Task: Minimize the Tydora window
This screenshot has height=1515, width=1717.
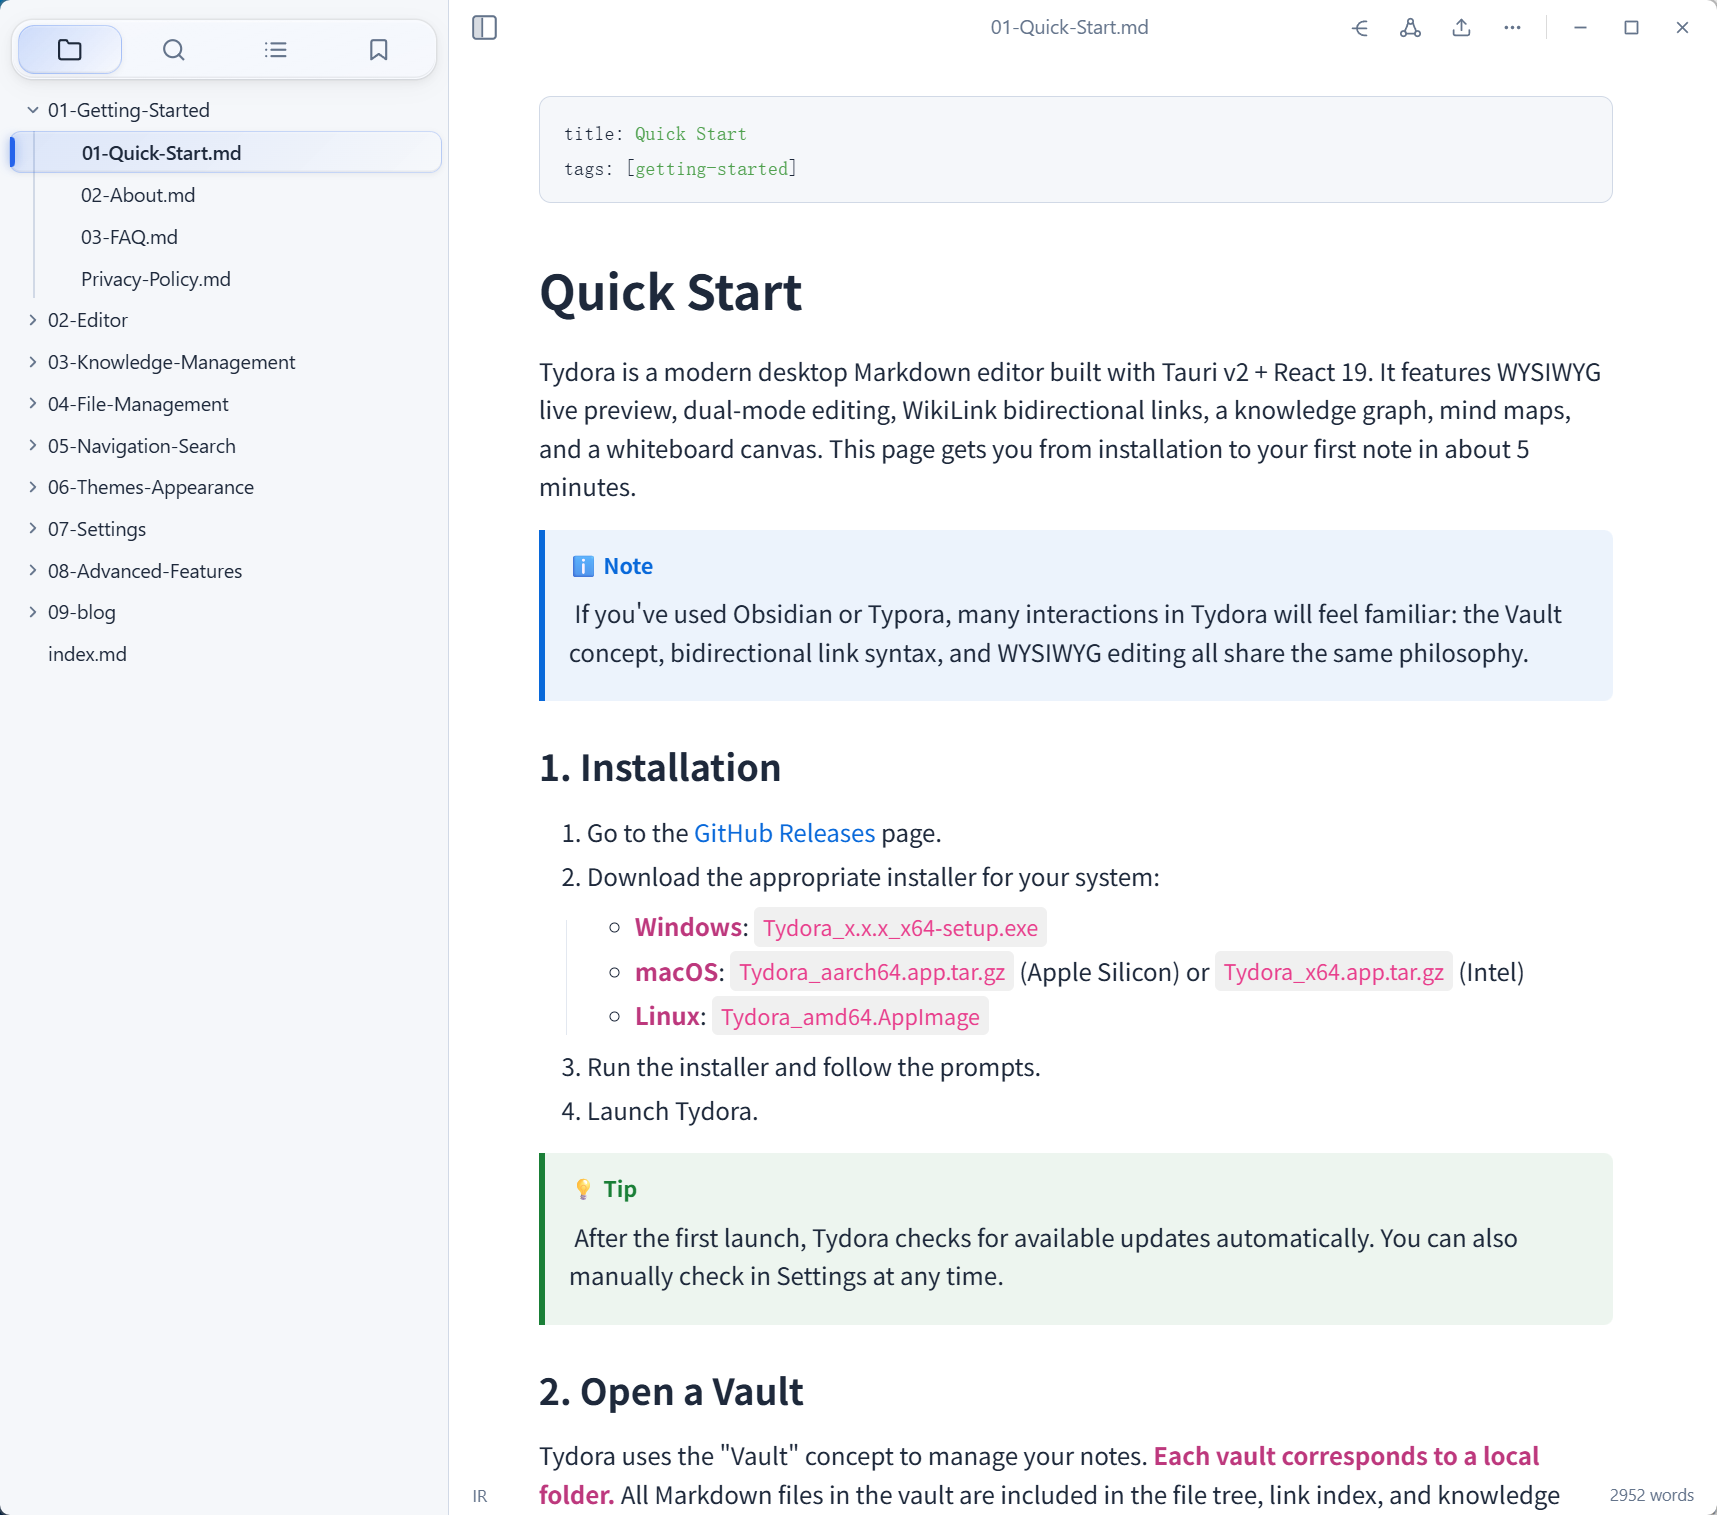Action: tap(1580, 28)
